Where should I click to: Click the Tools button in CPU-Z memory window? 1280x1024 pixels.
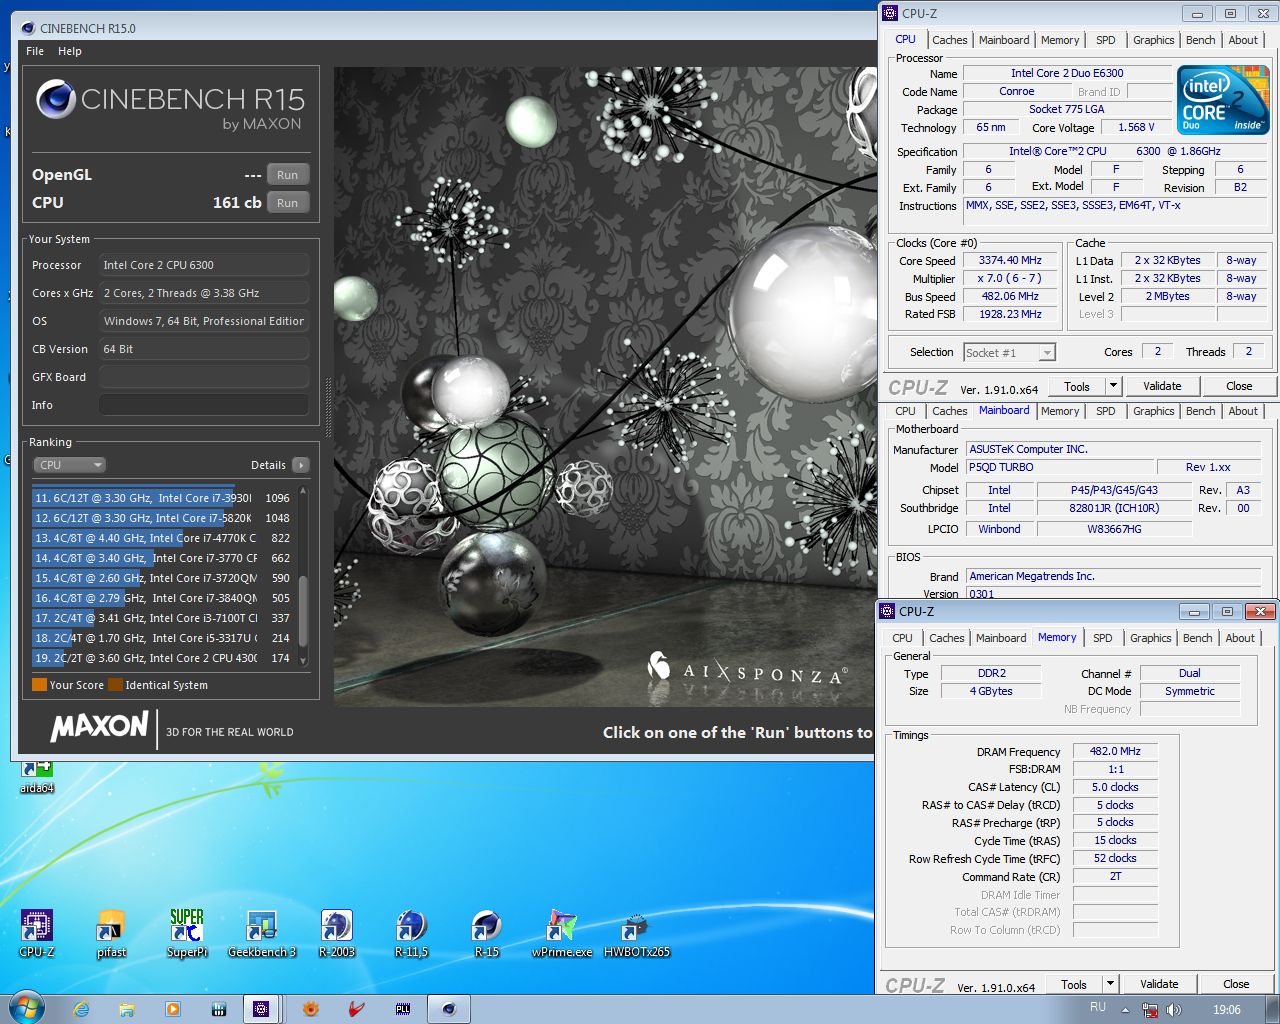(x=1073, y=984)
